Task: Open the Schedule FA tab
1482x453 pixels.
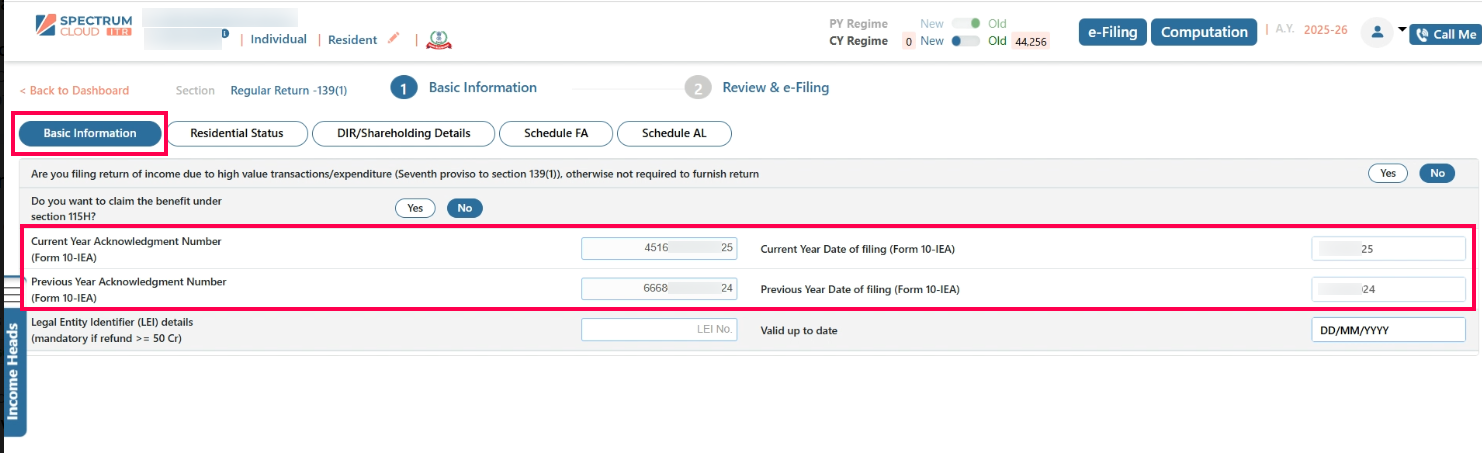Action: (x=555, y=133)
